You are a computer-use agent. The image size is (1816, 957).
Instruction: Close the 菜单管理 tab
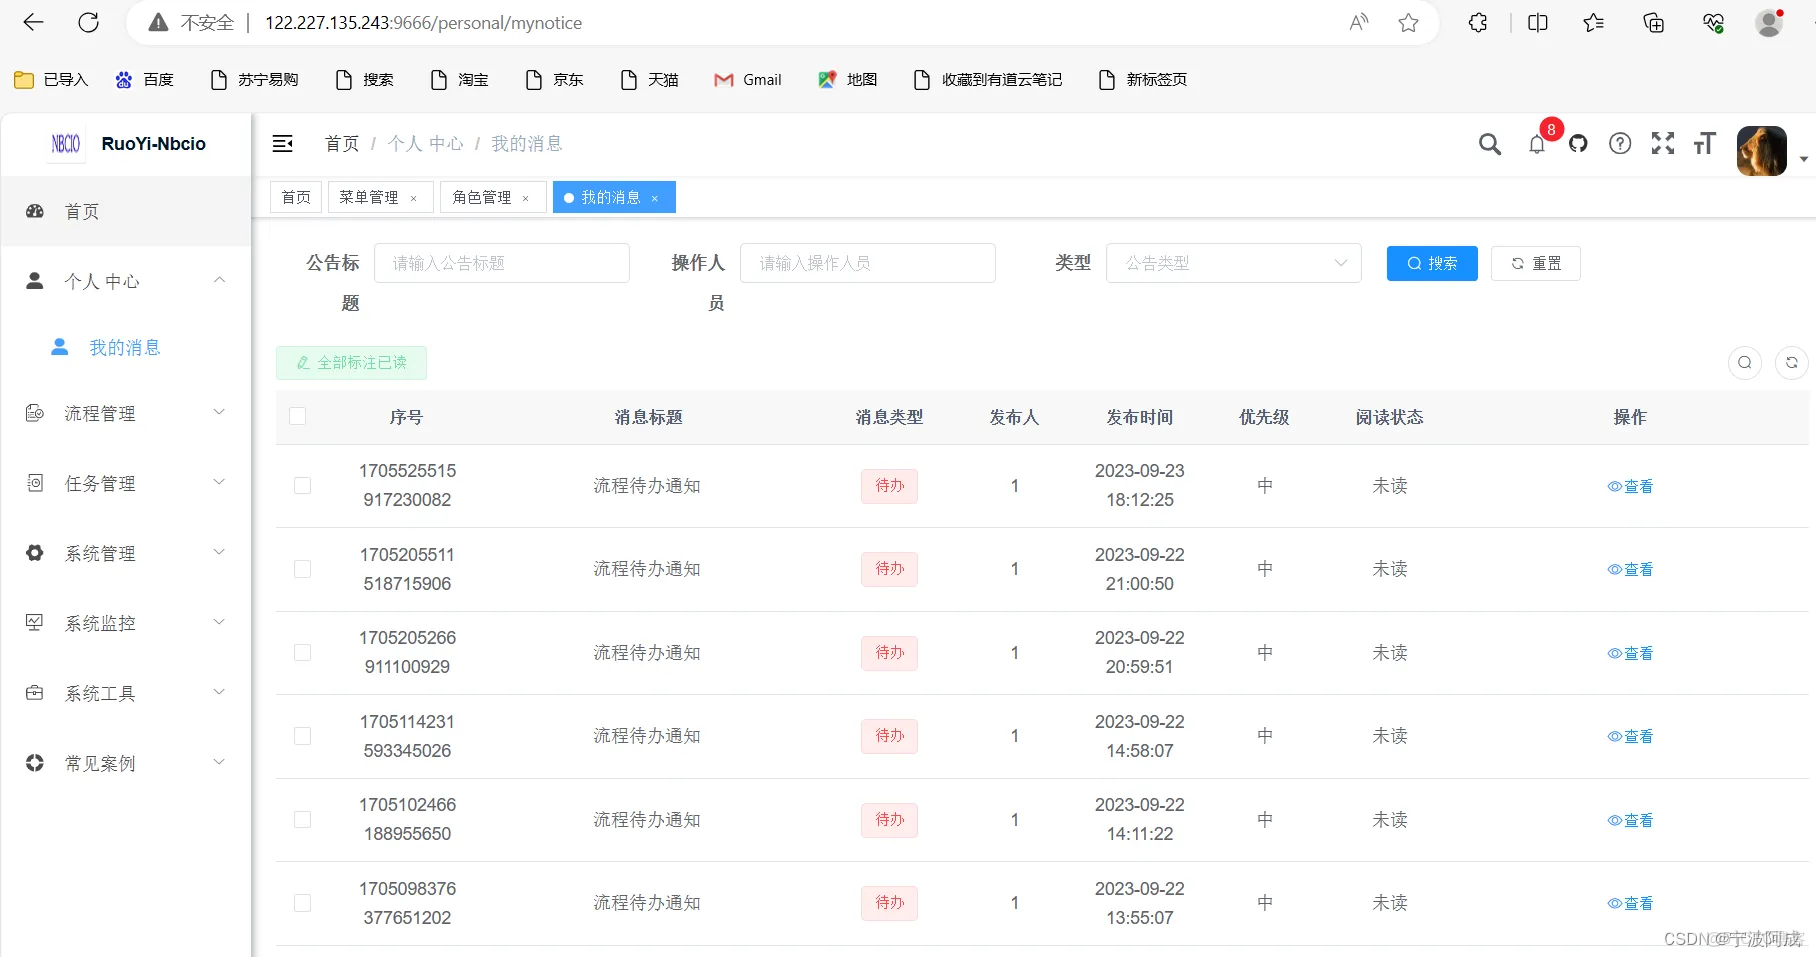coord(414,198)
